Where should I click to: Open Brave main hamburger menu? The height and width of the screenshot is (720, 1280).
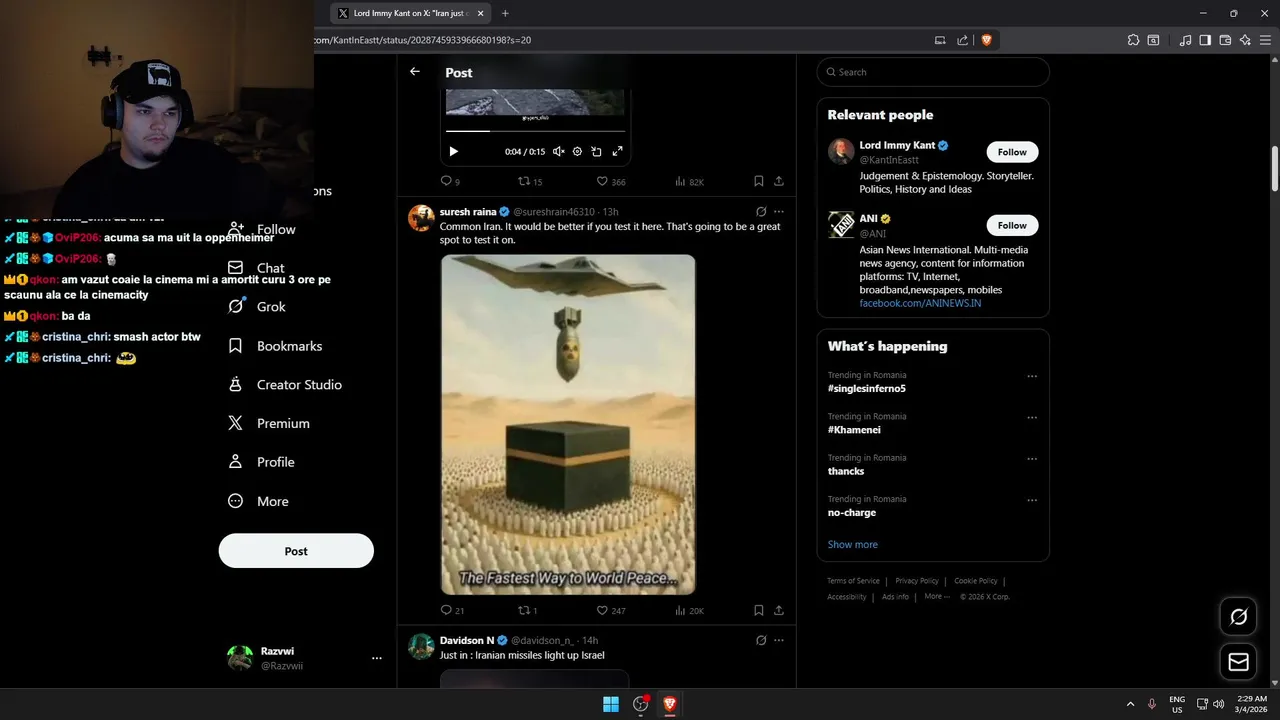tap(1265, 40)
